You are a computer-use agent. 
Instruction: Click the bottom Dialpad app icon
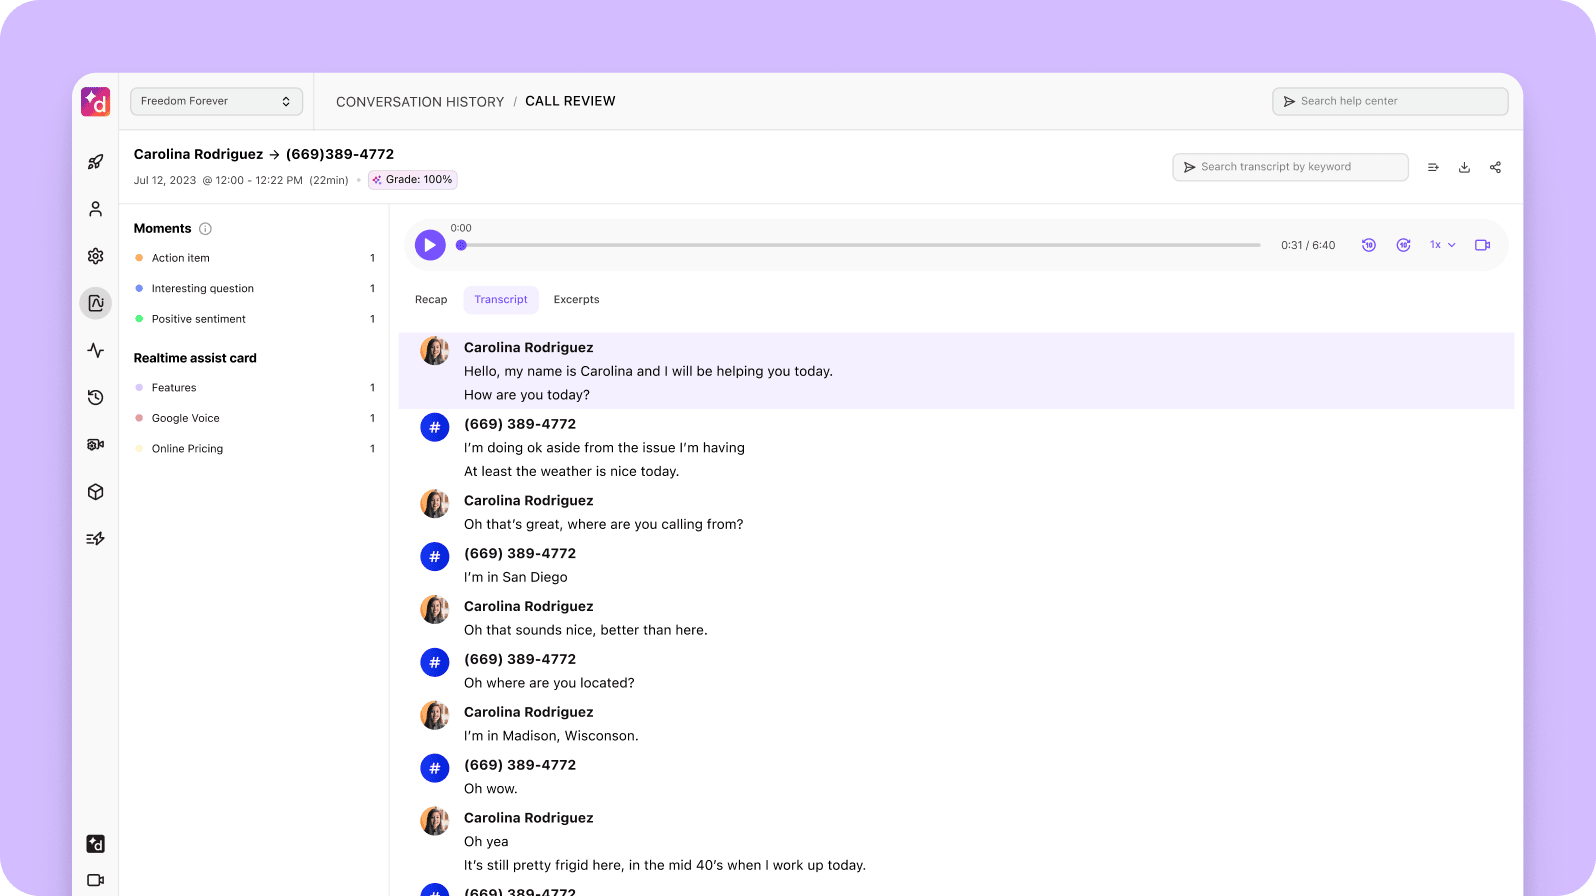click(x=95, y=844)
